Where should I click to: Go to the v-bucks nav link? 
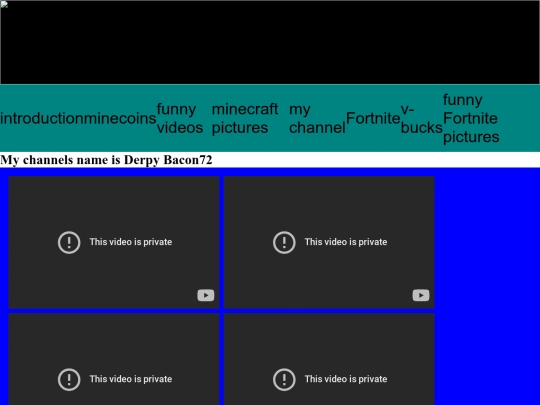(422, 118)
